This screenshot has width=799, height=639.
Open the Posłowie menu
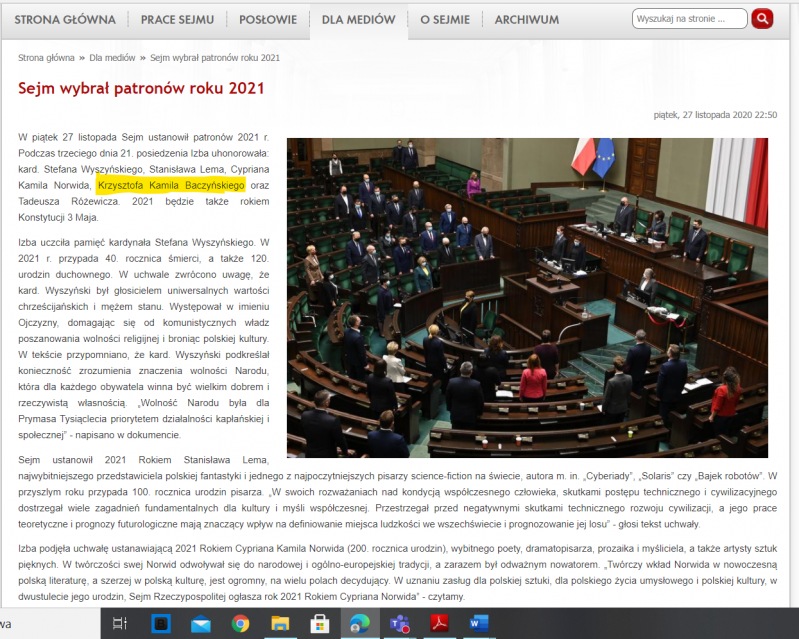pyautogui.click(x=268, y=20)
